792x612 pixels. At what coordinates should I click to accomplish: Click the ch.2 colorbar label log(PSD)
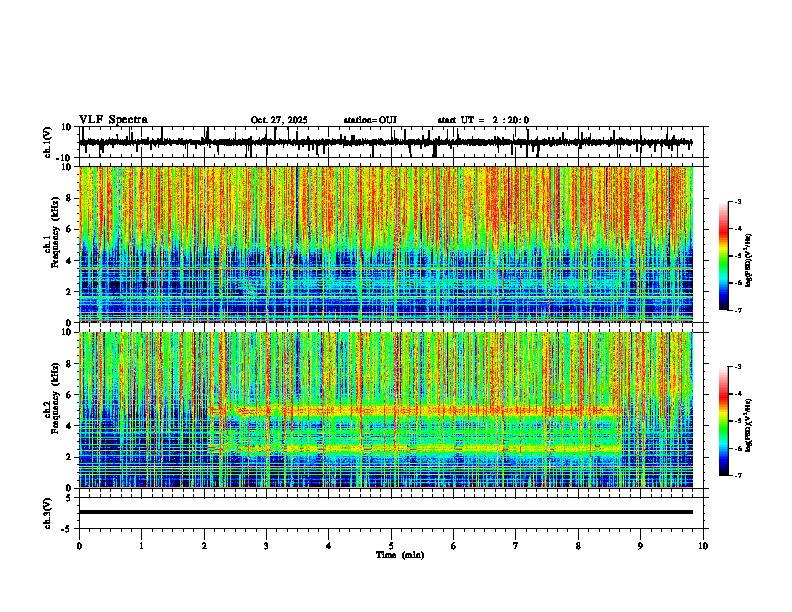point(748,425)
